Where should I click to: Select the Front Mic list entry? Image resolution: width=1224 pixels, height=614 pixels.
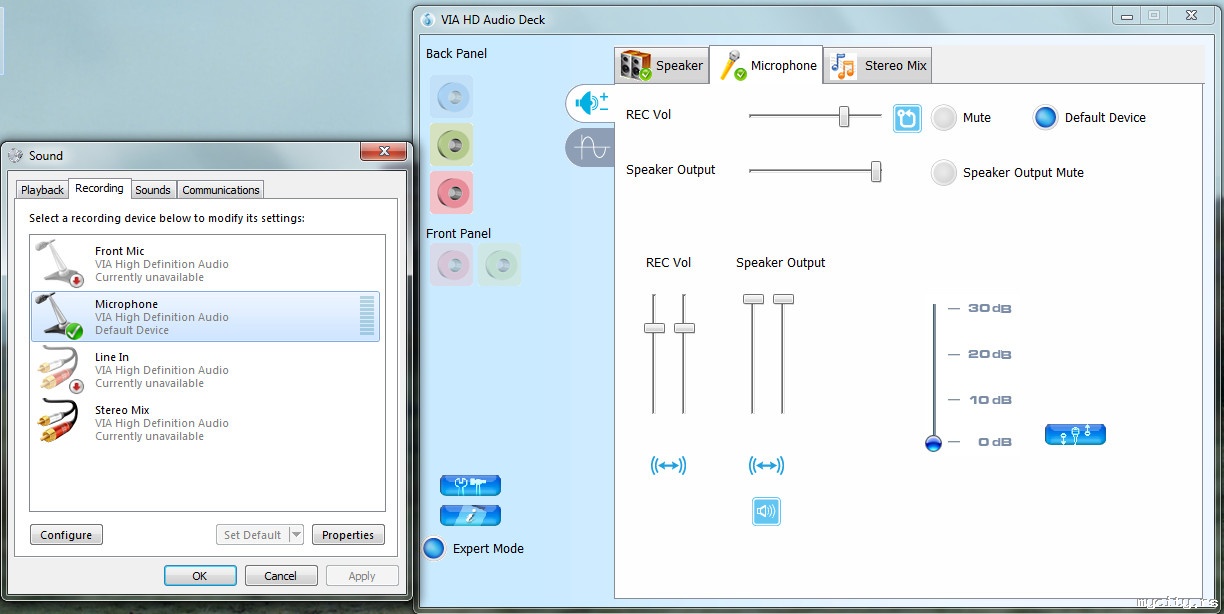point(206,264)
